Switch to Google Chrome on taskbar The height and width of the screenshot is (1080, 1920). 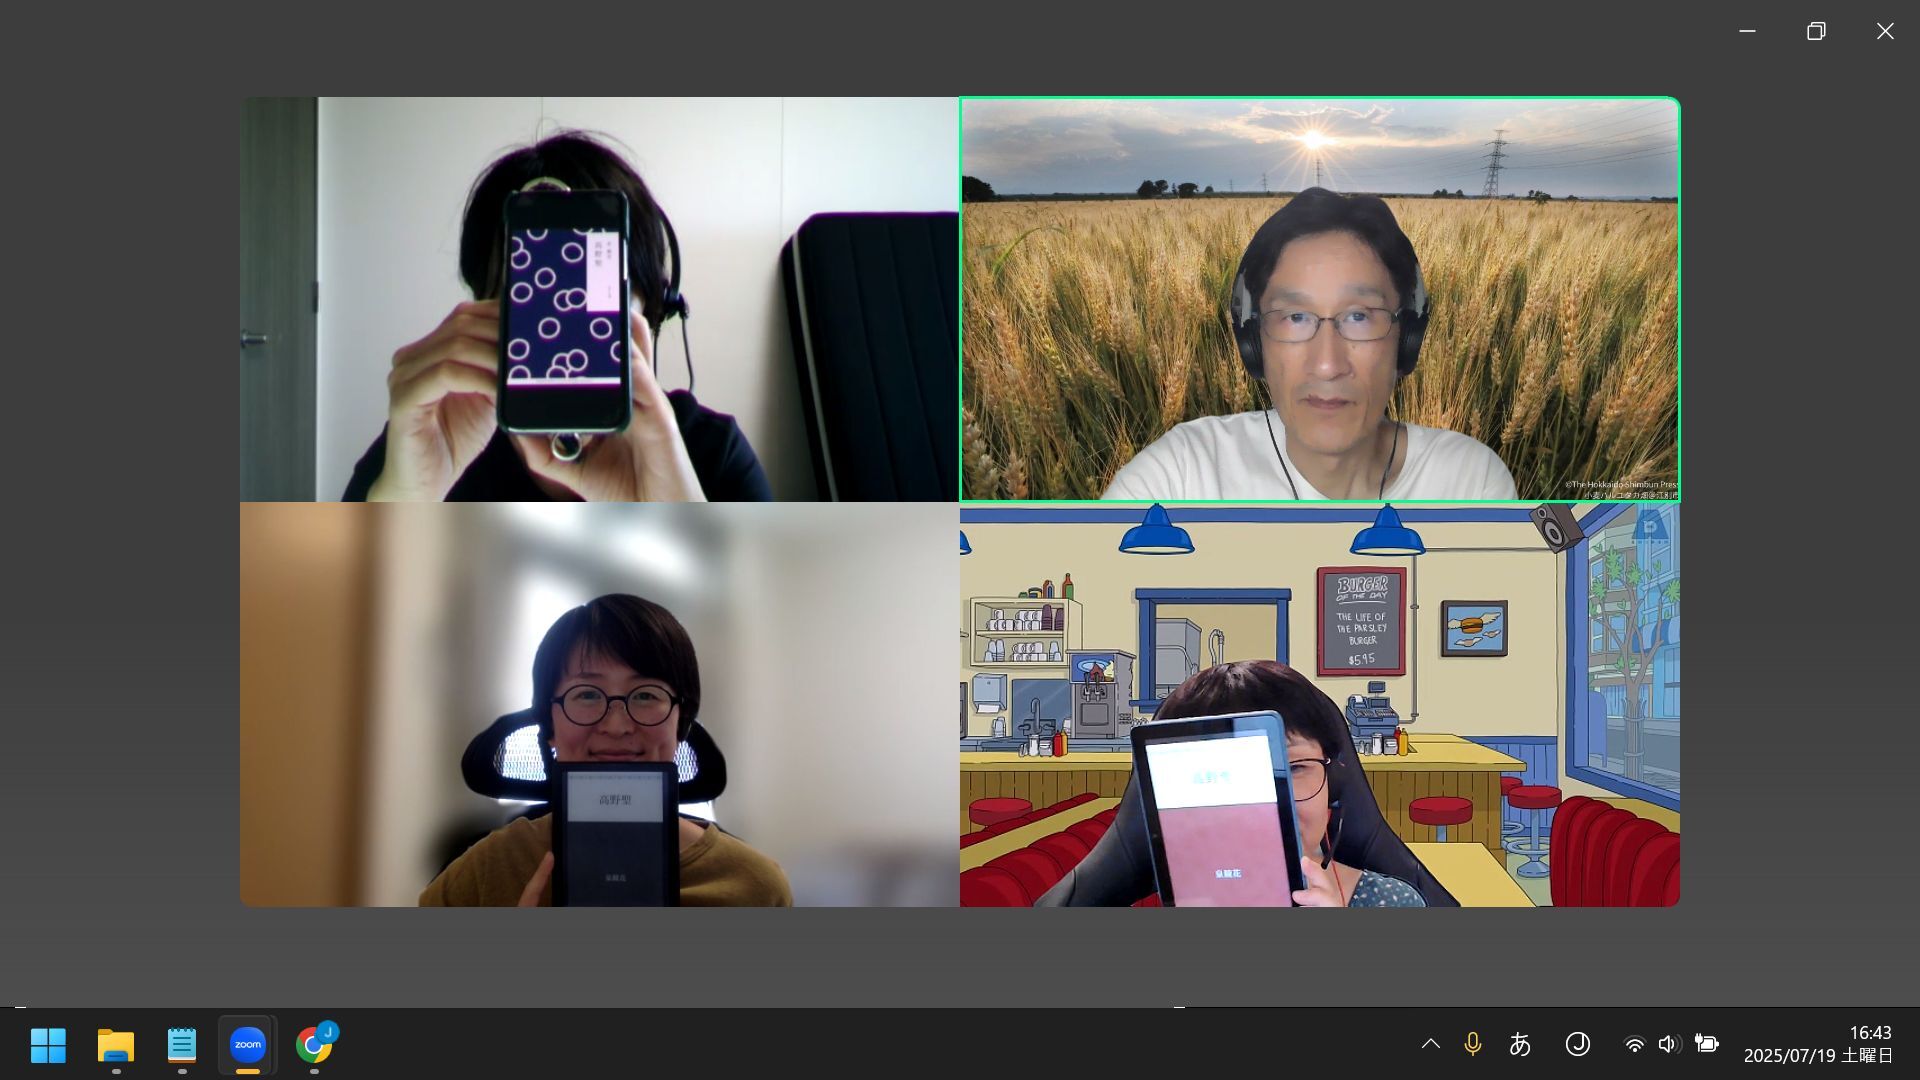(x=314, y=1045)
